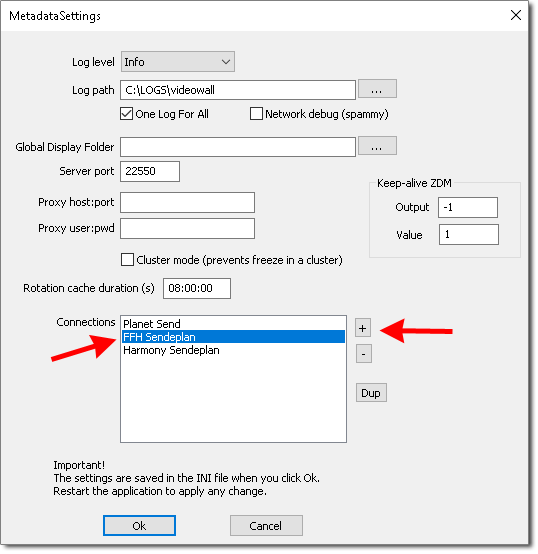Enable Network debug (spammy) checkbox
Image resolution: width=538 pixels, height=554 pixels.
[x=256, y=114]
